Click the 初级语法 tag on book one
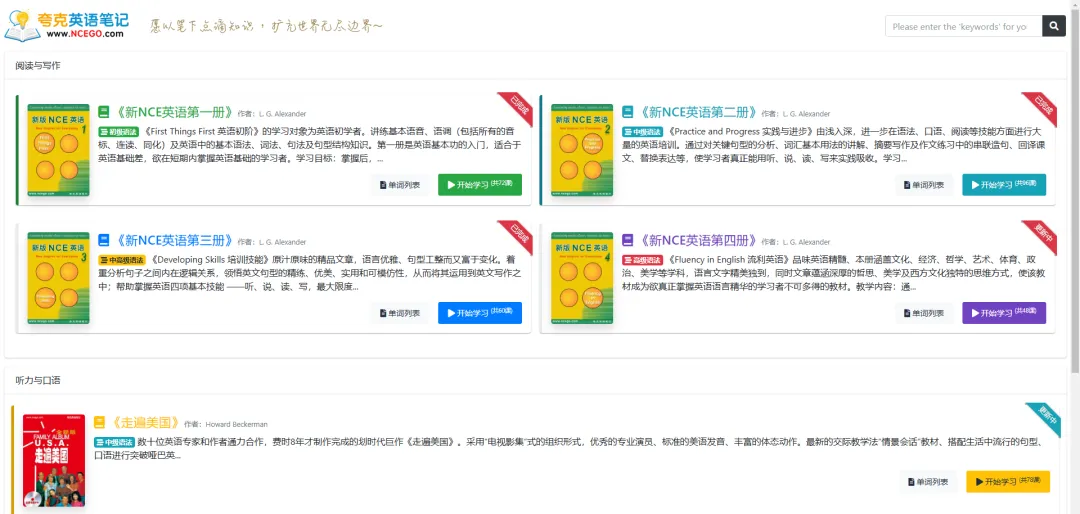The width and height of the screenshot is (1080, 514). [118, 132]
